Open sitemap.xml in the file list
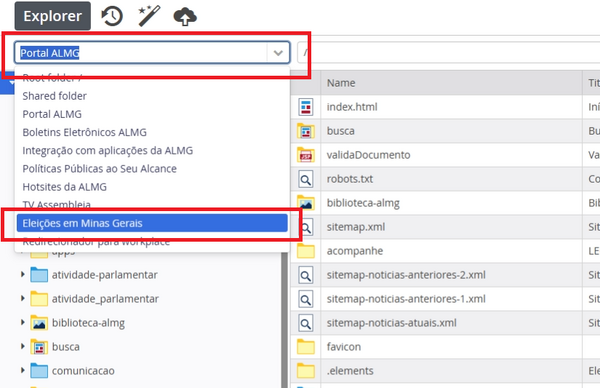600x388 pixels. pyautogui.click(x=356, y=227)
